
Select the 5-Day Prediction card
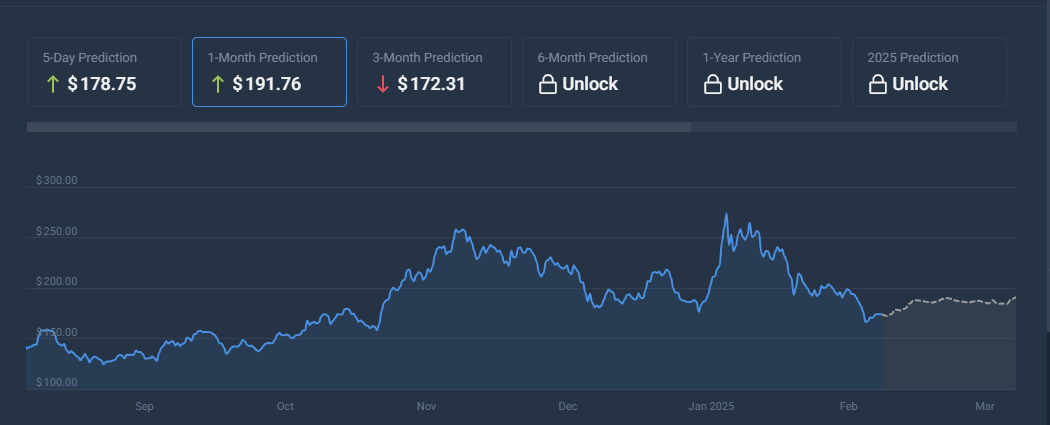[104, 72]
